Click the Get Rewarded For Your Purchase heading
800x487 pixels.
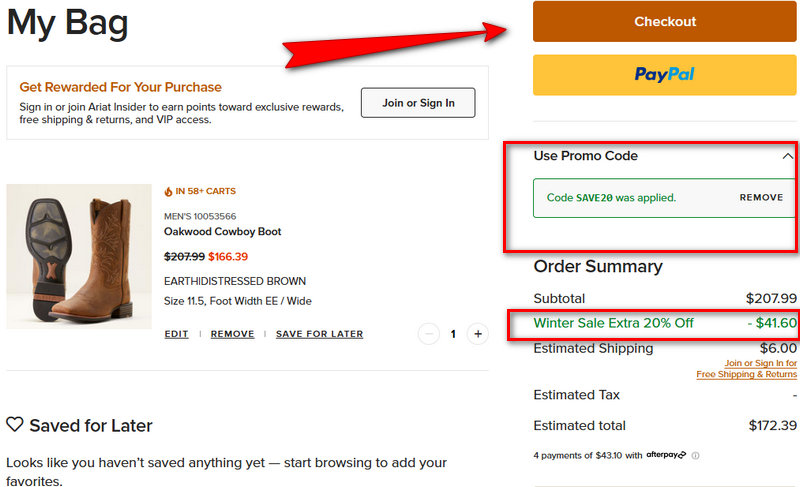point(121,87)
